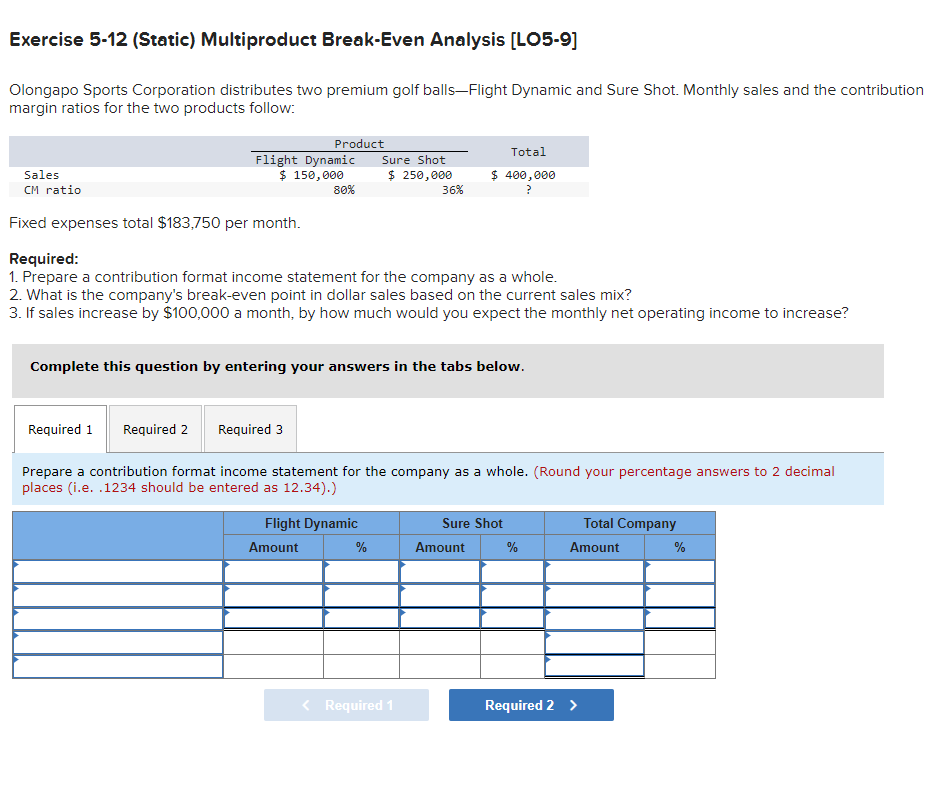Click third row Total Company Amount field

(594, 618)
